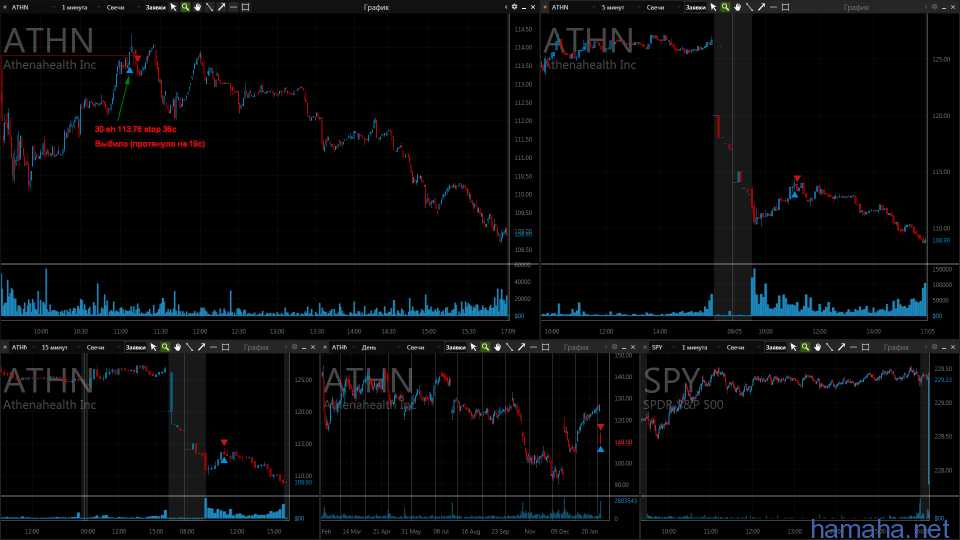960x540 pixels.
Task: Choose arrow drawing tool in 15-minute ATHN chart
Action: point(201,347)
